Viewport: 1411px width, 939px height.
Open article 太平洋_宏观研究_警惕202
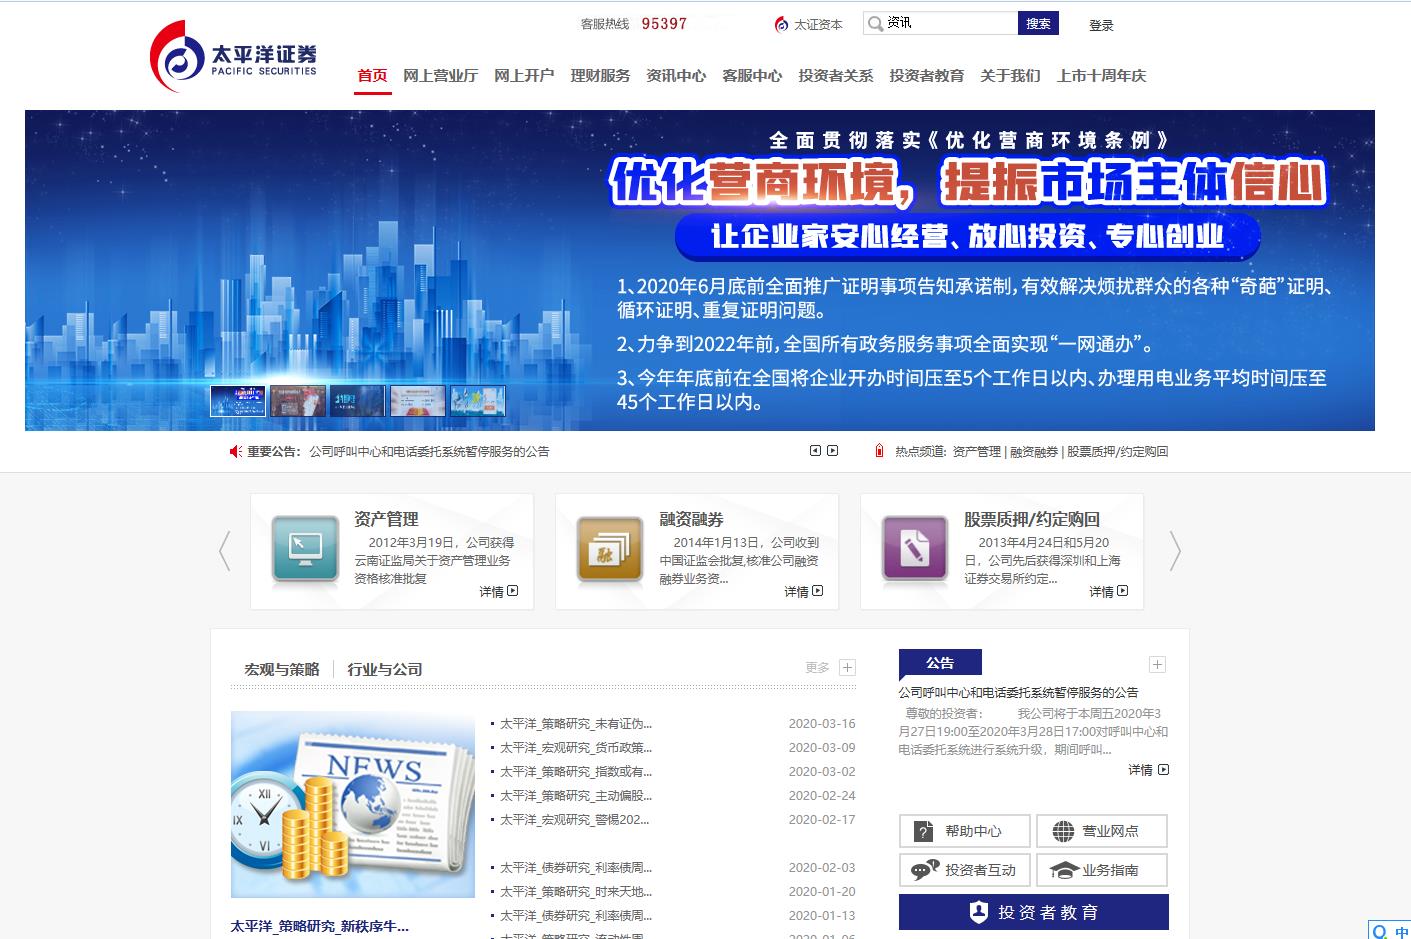pos(576,819)
